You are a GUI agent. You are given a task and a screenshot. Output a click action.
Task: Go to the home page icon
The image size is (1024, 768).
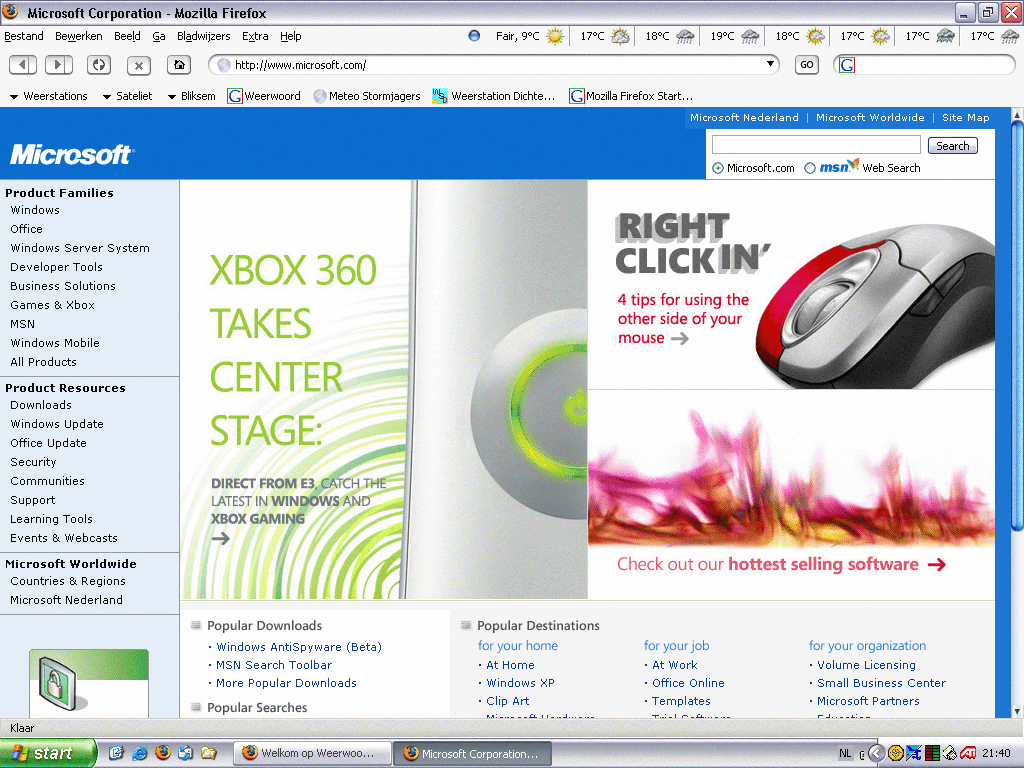click(179, 65)
